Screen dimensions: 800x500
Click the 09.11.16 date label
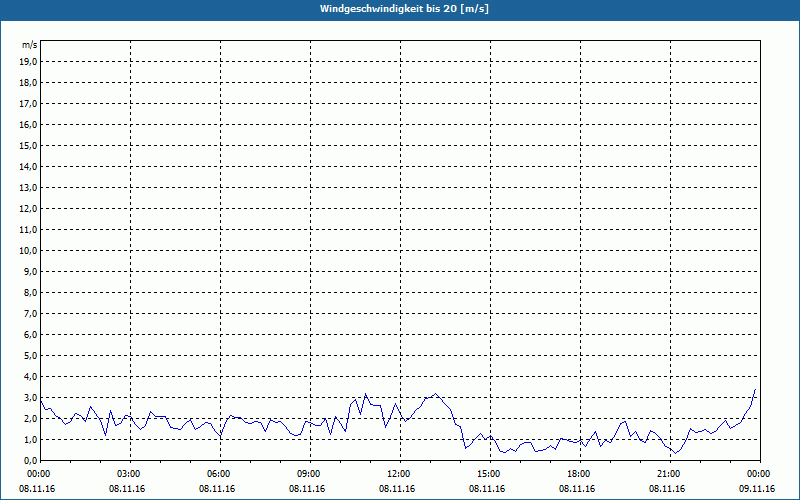tap(757, 489)
